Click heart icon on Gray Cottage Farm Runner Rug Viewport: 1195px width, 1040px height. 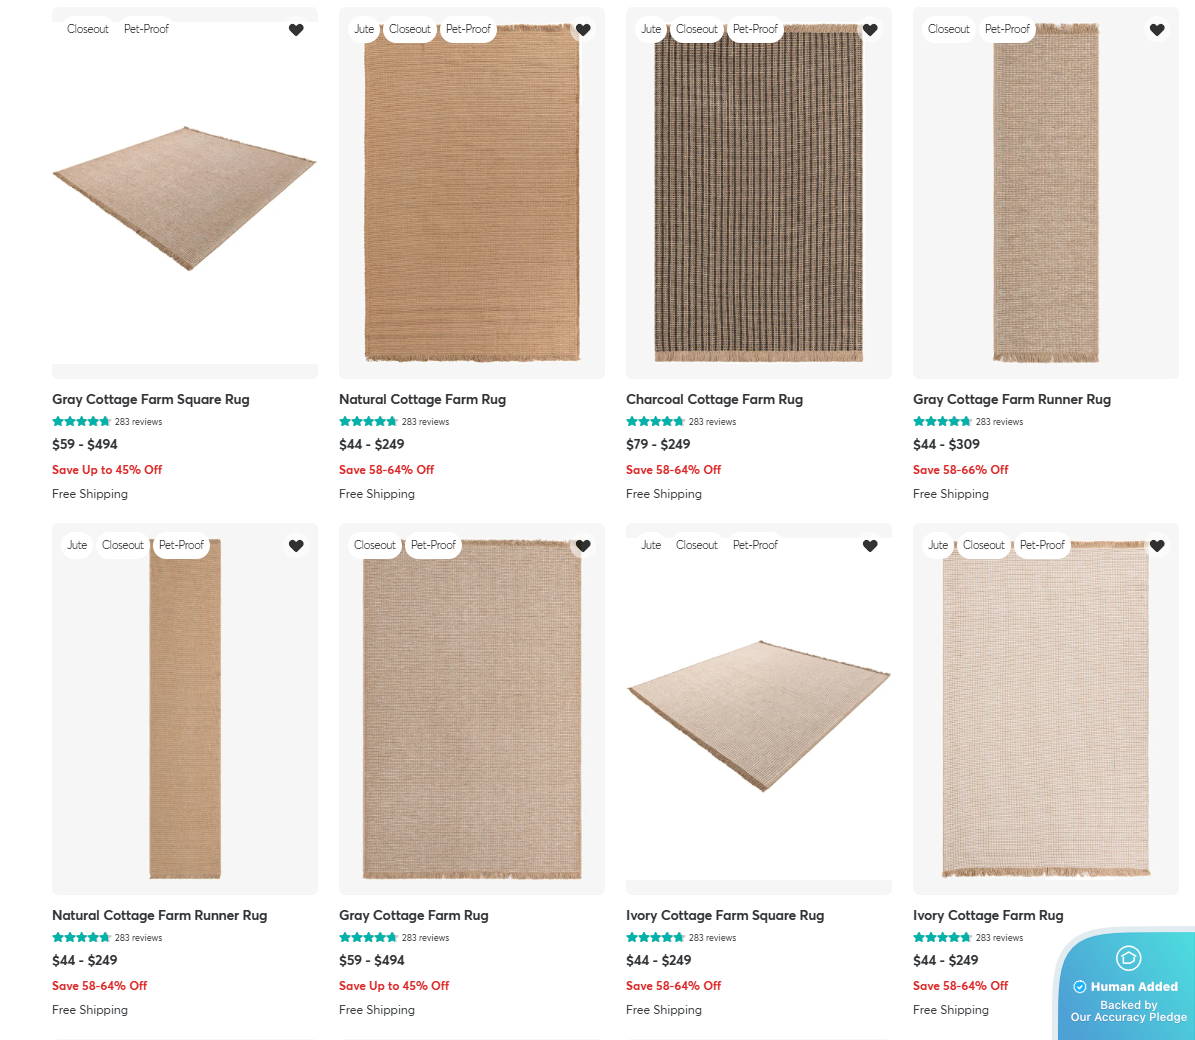tap(1157, 30)
